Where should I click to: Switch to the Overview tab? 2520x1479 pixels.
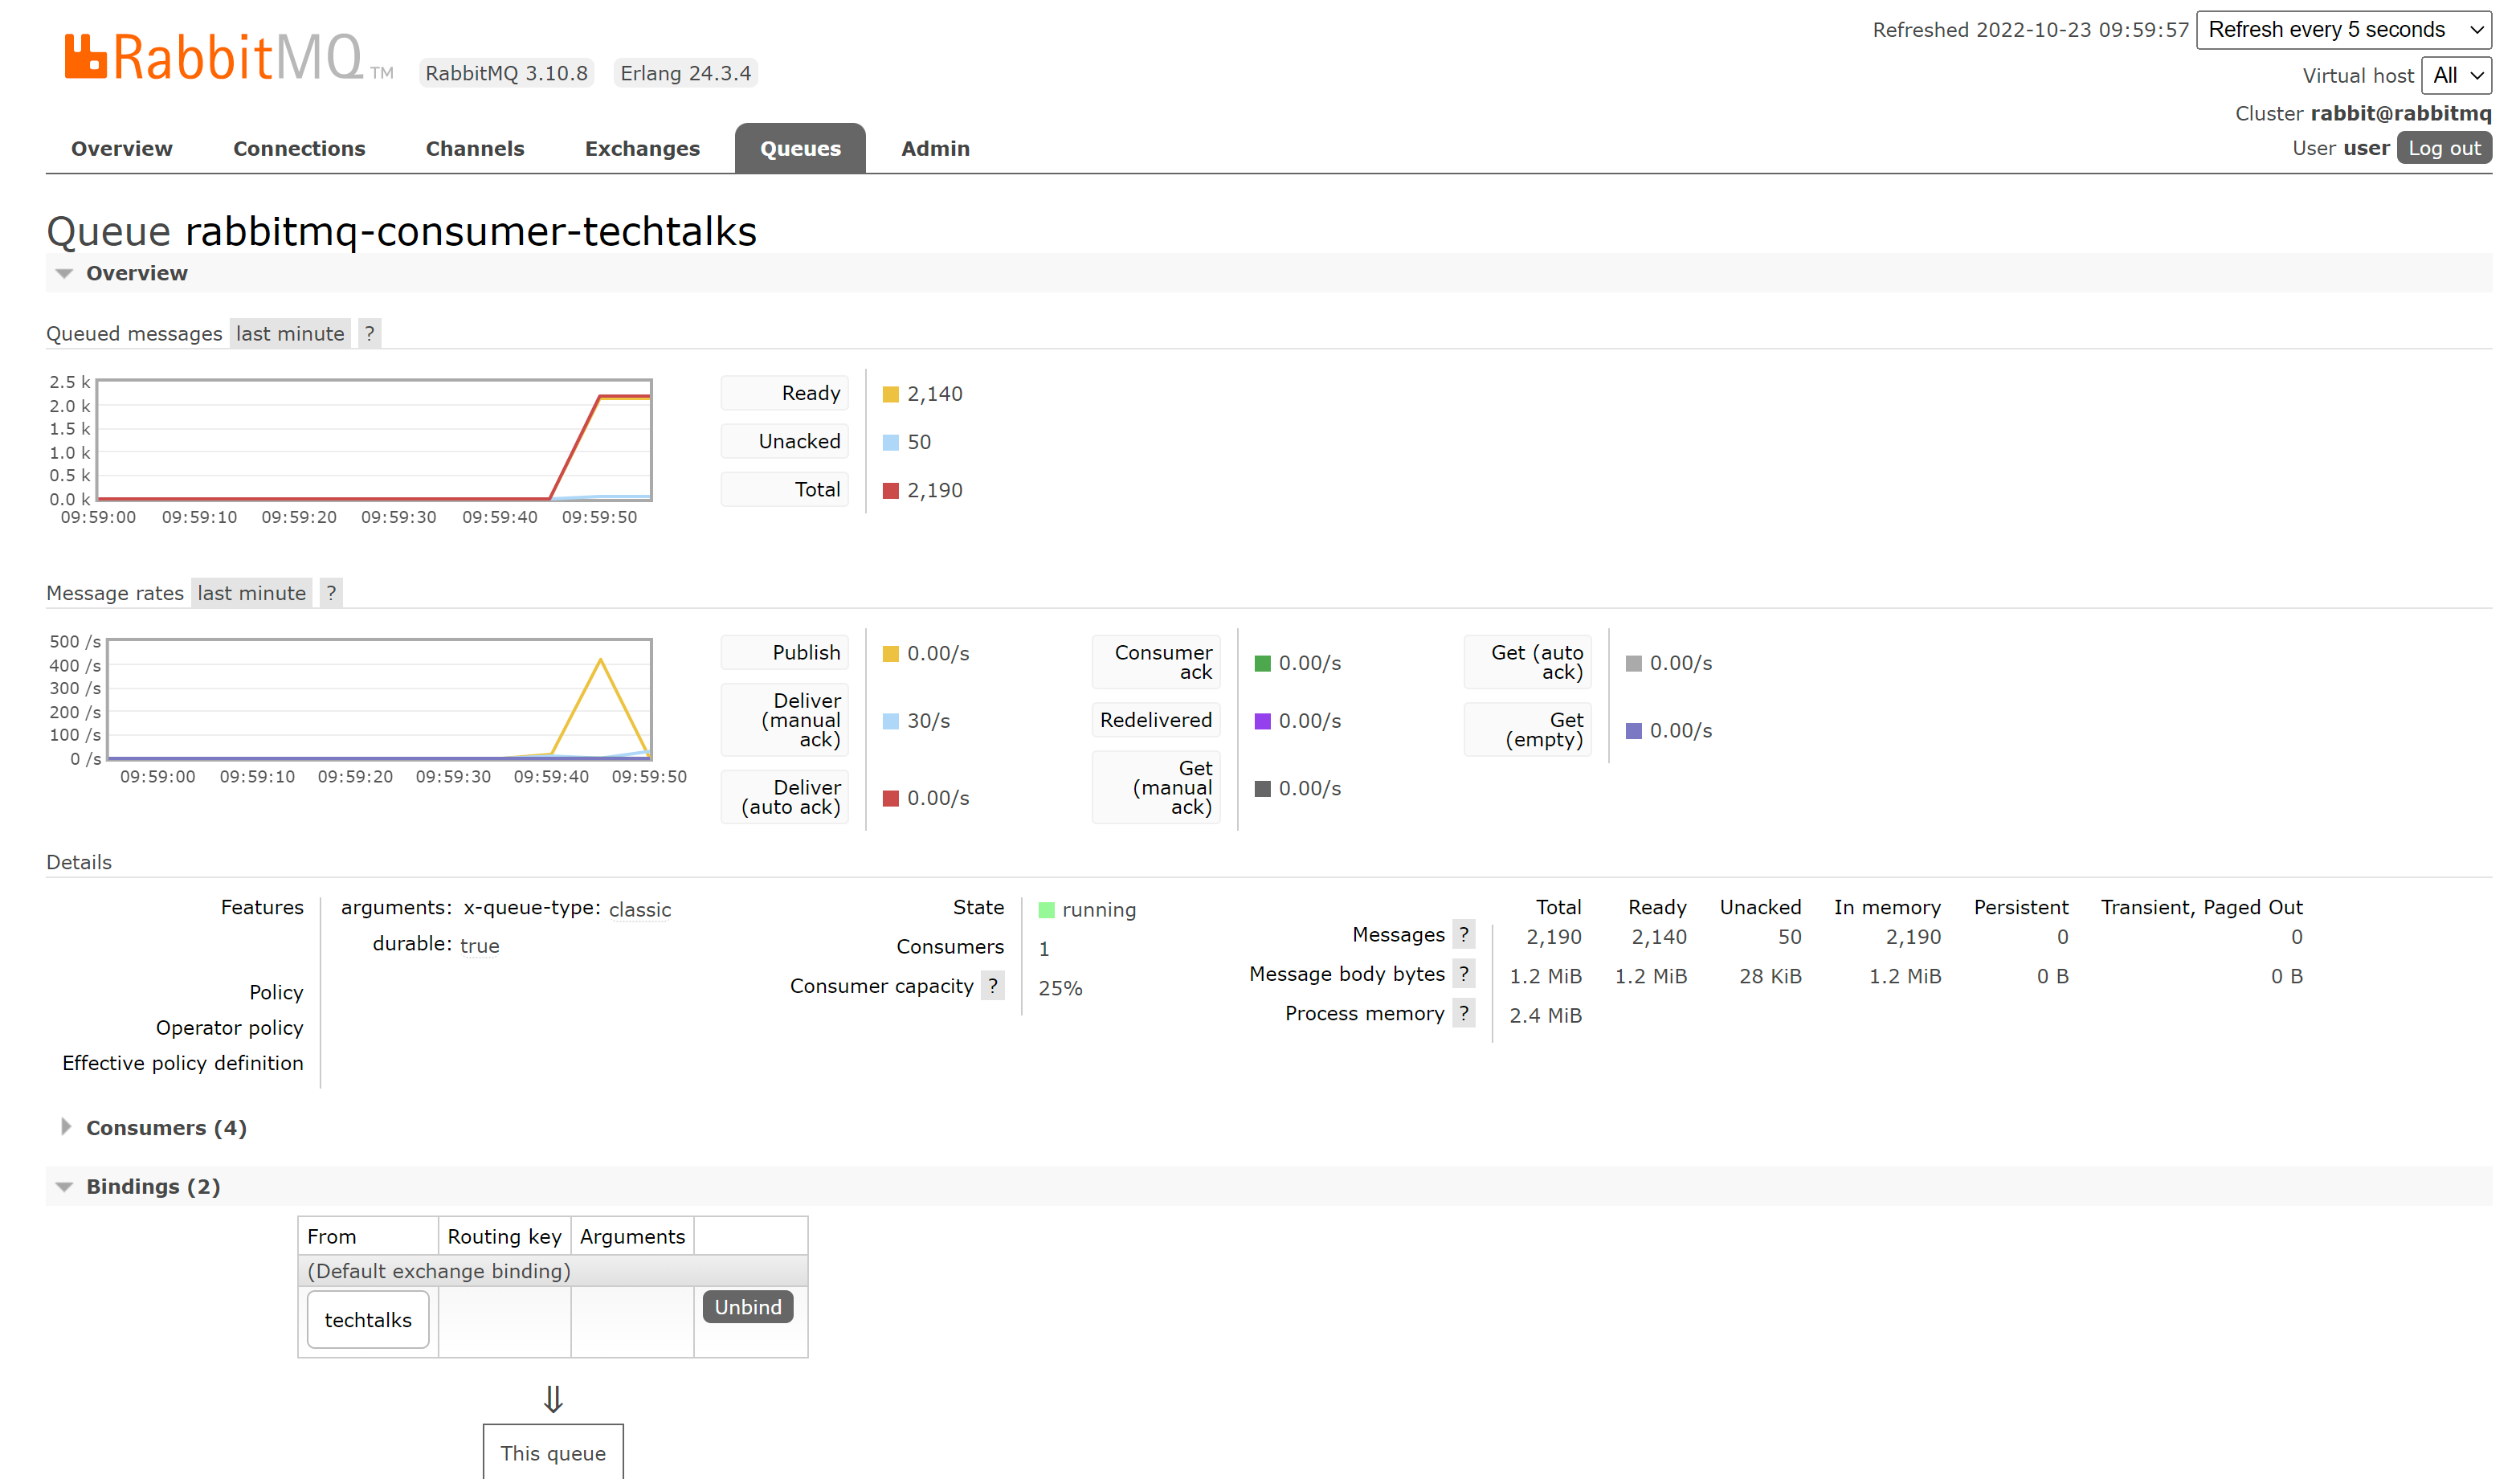(121, 148)
